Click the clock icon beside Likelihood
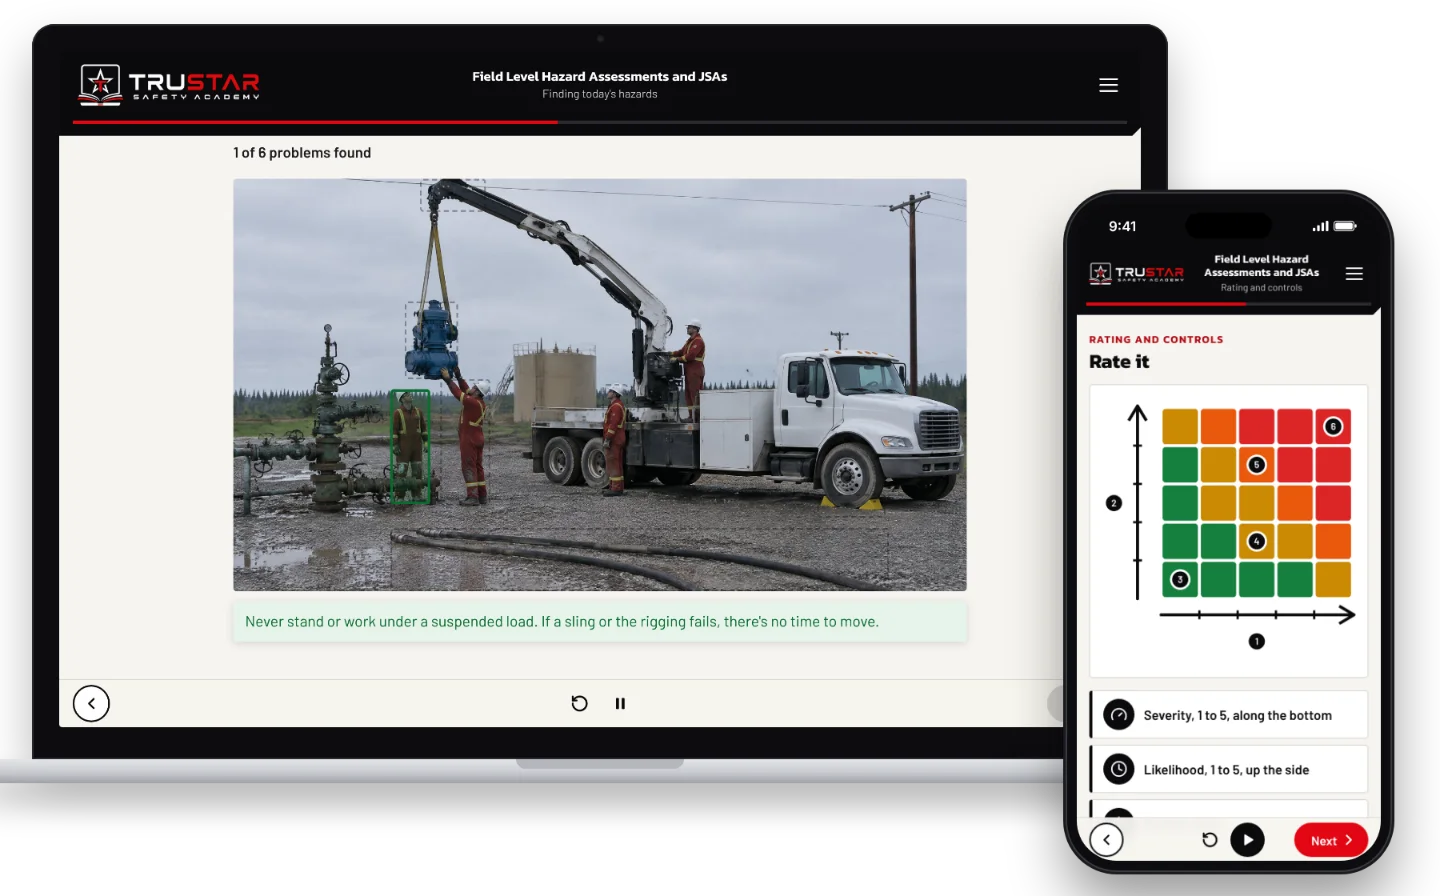This screenshot has width=1440, height=896. pos(1119,769)
